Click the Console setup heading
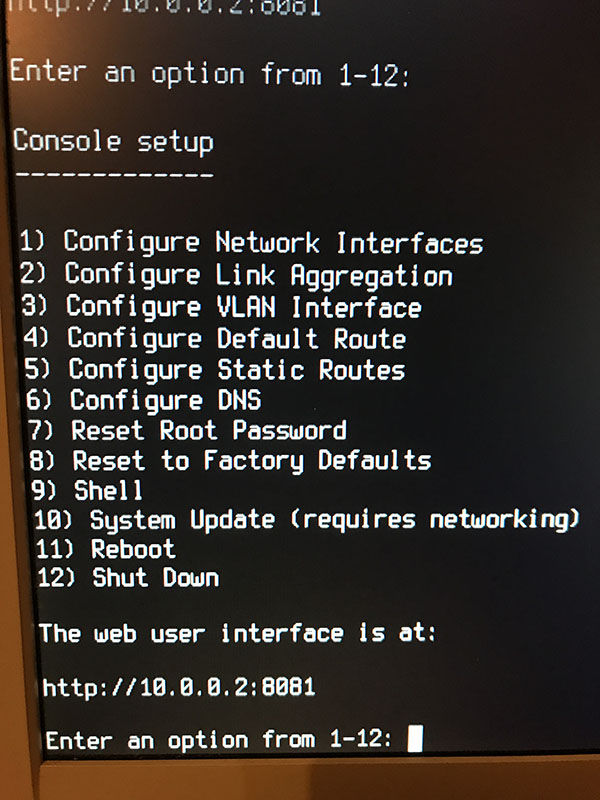 coord(113,141)
